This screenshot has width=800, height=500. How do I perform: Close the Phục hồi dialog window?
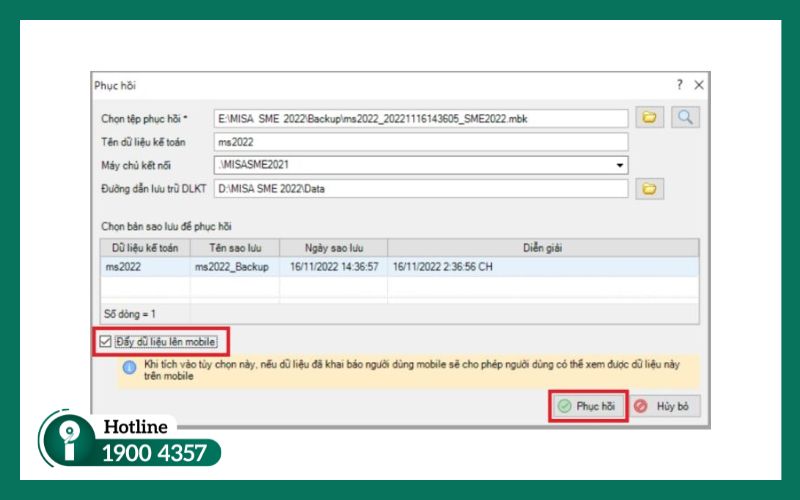tap(699, 85)
